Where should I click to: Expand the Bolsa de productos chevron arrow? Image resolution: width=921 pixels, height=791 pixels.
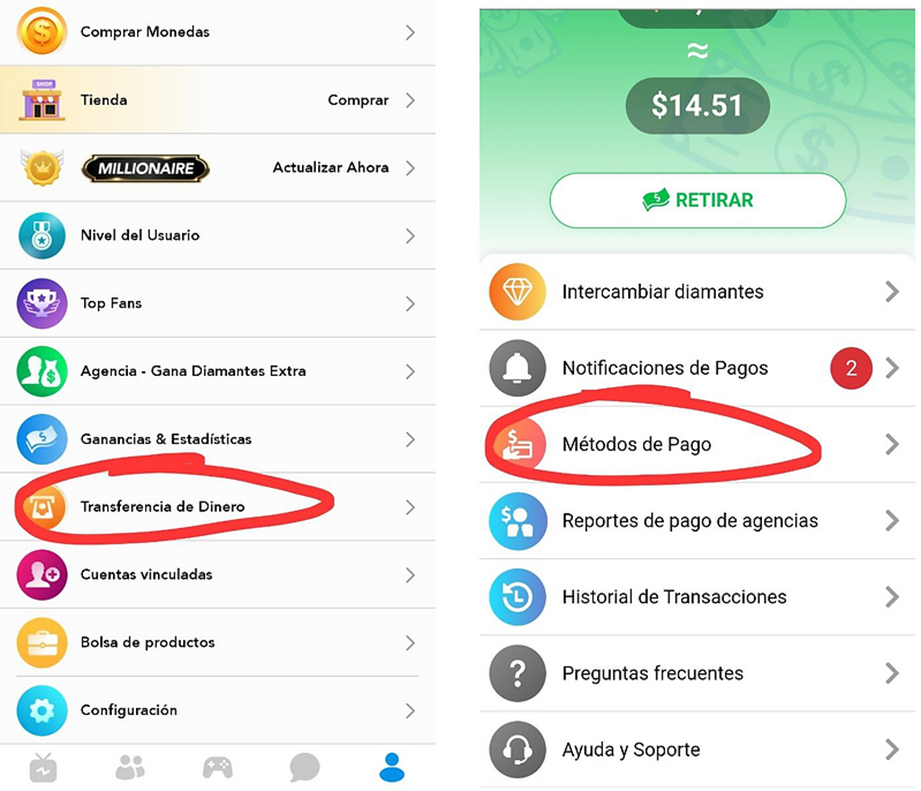410,643
